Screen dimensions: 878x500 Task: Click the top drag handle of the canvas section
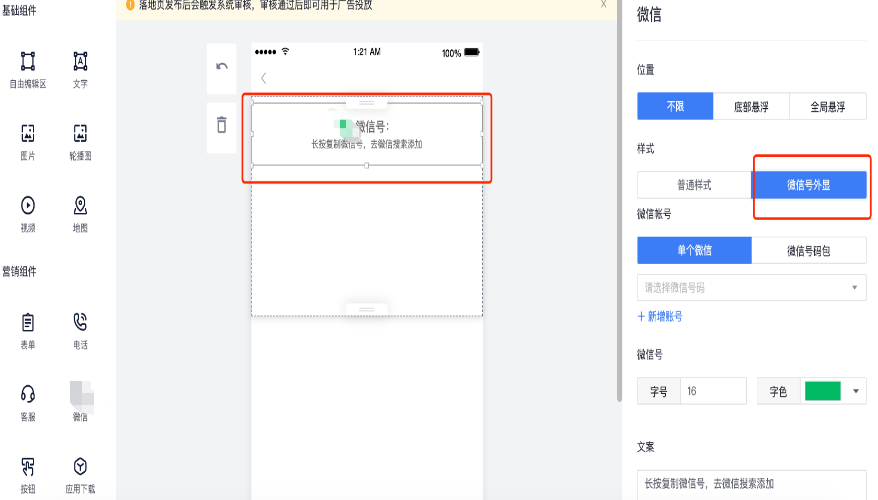coord(366,103)
